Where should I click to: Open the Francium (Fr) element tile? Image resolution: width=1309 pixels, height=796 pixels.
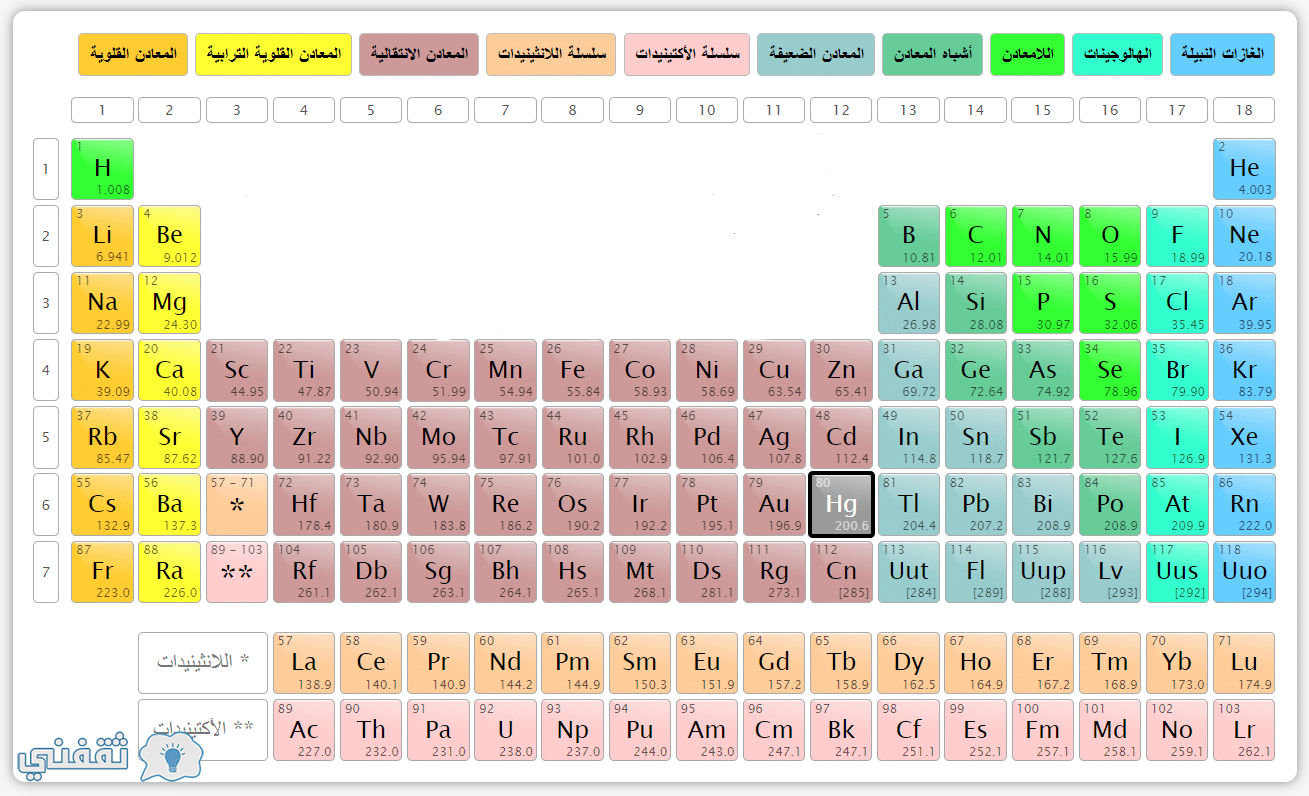tap(102, 571)
